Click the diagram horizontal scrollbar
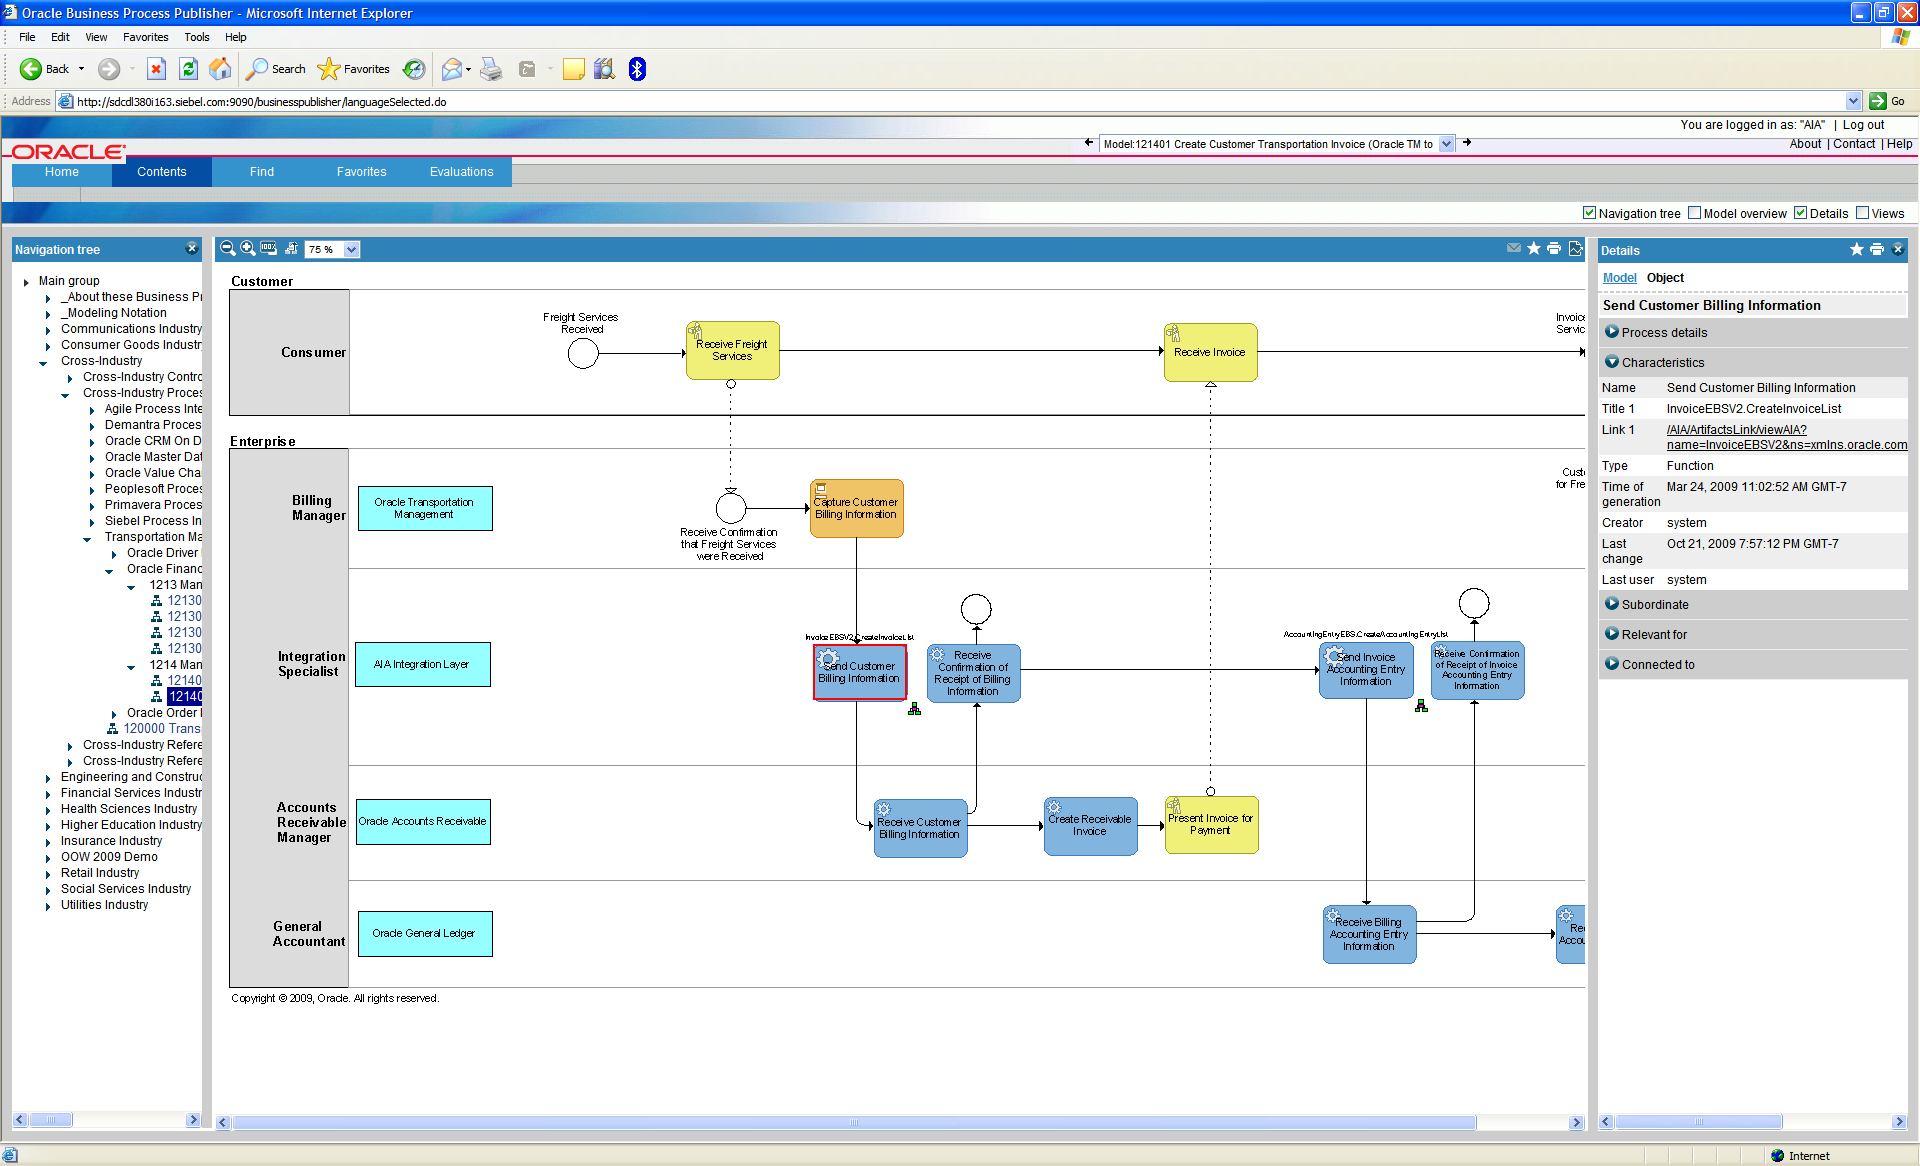The height and width of the screenshot is (1166, 1920). 853,1123
